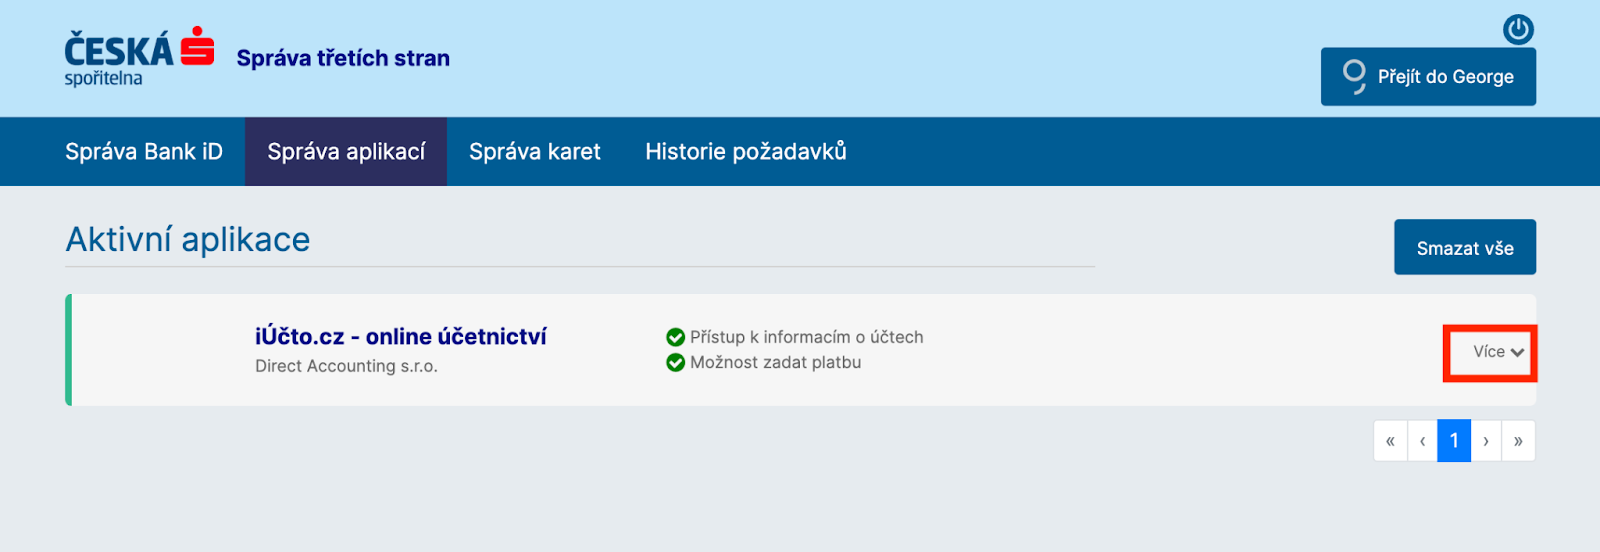Click the Aktivní aplikace heading
The width and height of the screenshot is (1600, 552).
click(188, 240)
